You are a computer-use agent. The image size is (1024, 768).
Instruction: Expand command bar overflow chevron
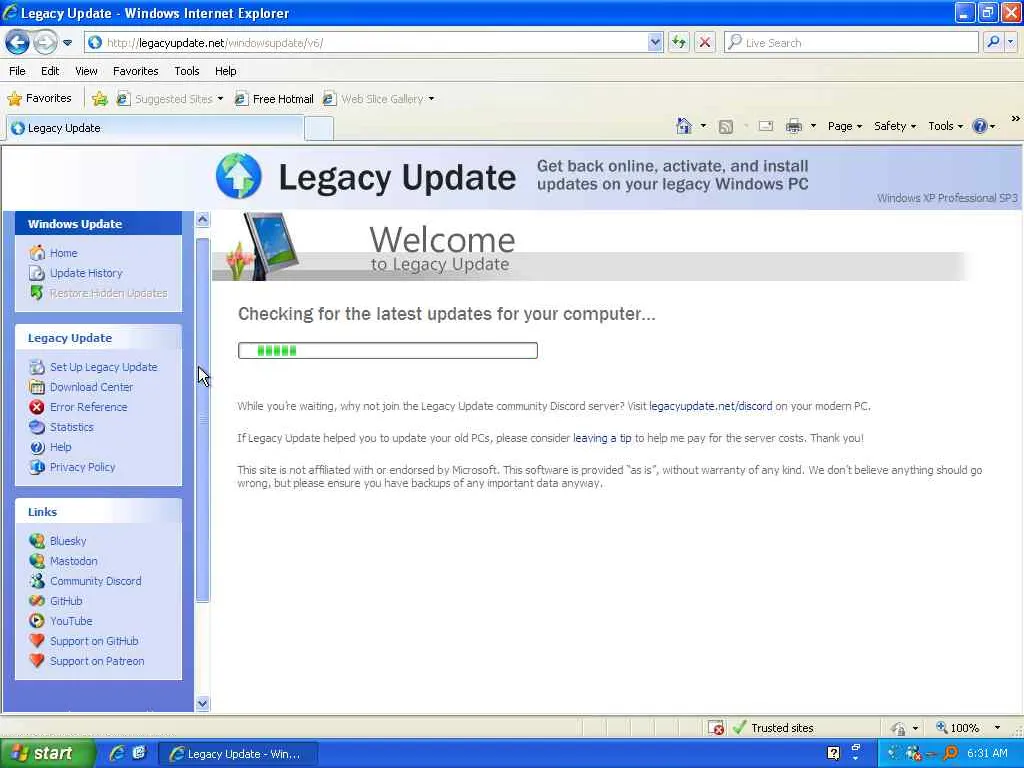(1015, 119)
